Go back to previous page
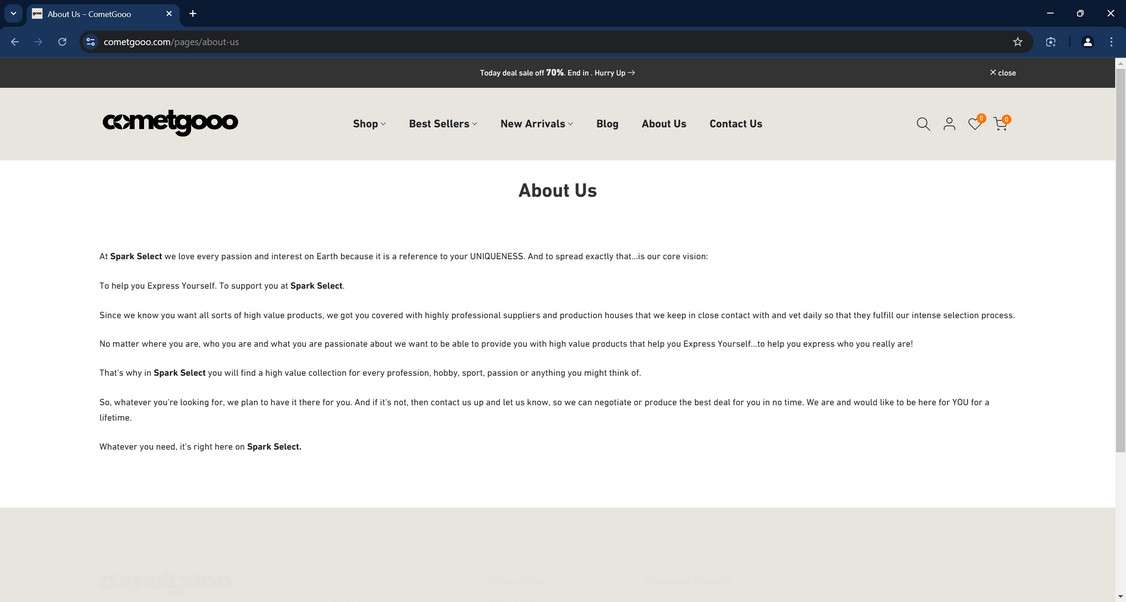Image resolution: width=1126 pixels, height=602 pixels. click(x=15, y=42)
